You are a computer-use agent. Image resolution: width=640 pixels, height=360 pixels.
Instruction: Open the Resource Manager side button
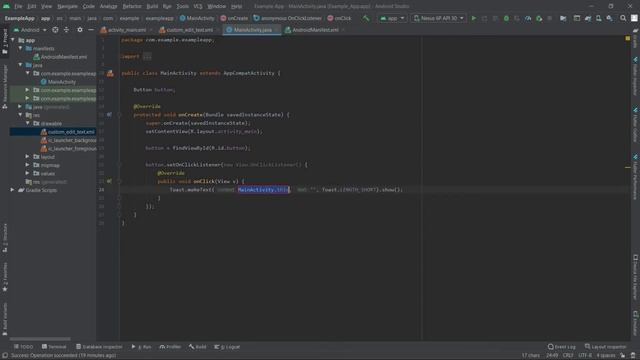(5, 87)
